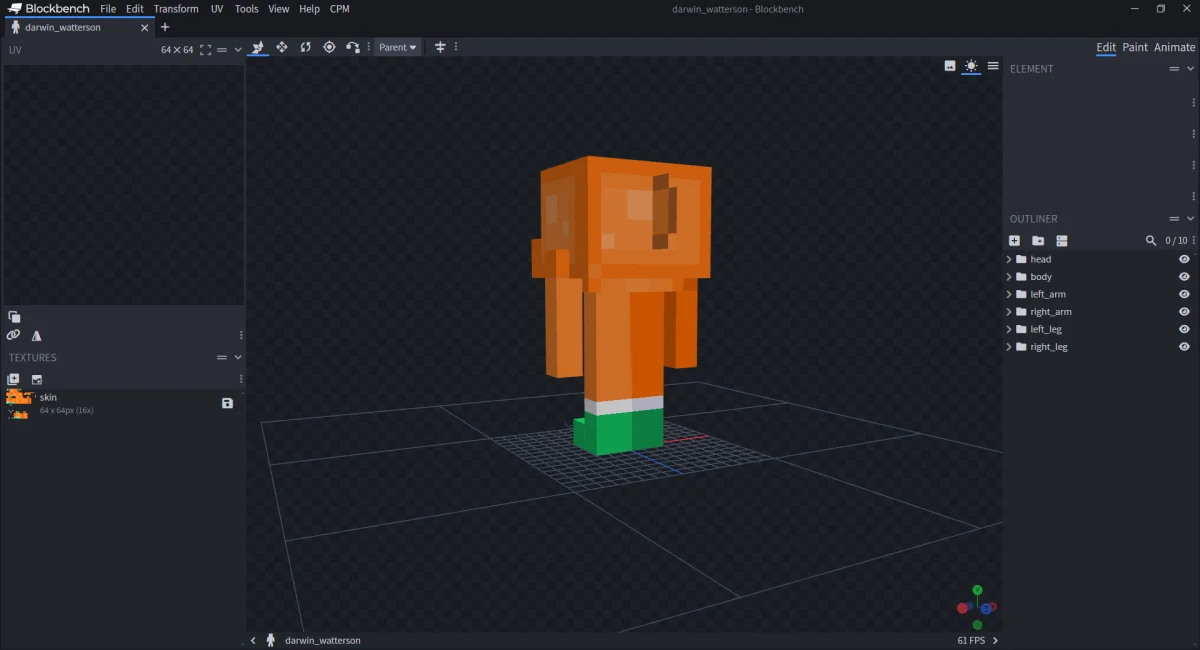Close the darwin_watterson tab
This screenshot has height=650, width=1200.
[144, 27]
